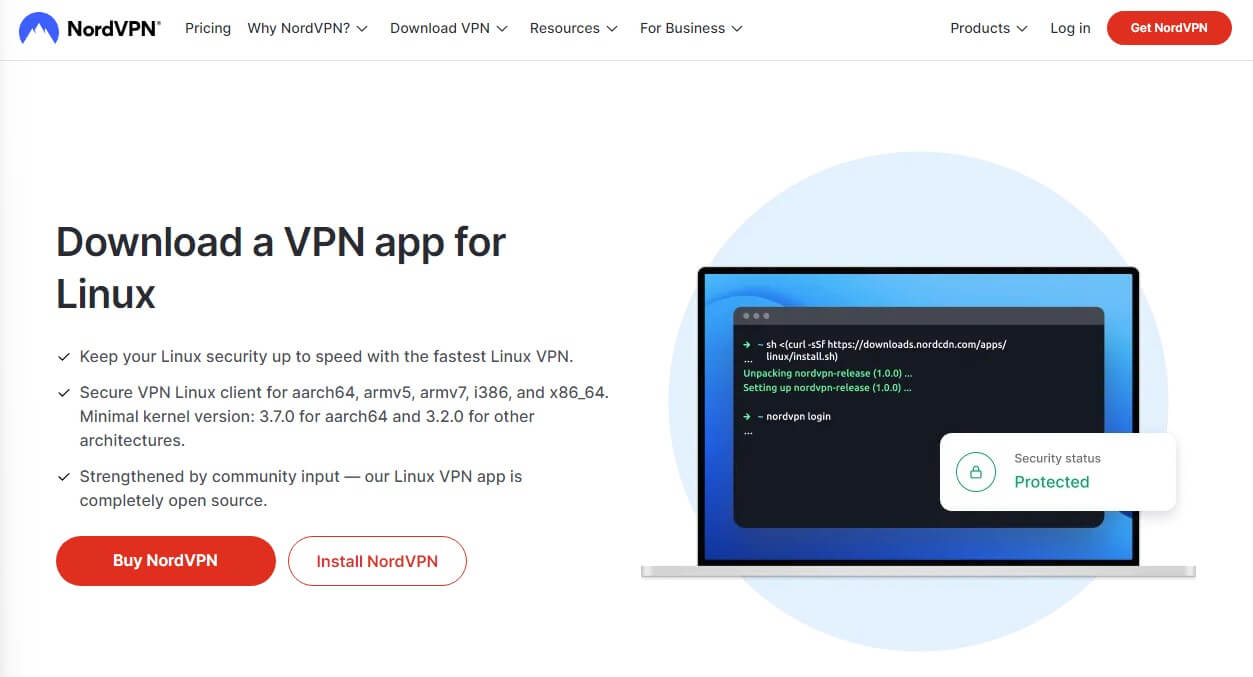
Task: Click the 'Download a VPN app for Linux' heading
Action: [x=281, y=268]
